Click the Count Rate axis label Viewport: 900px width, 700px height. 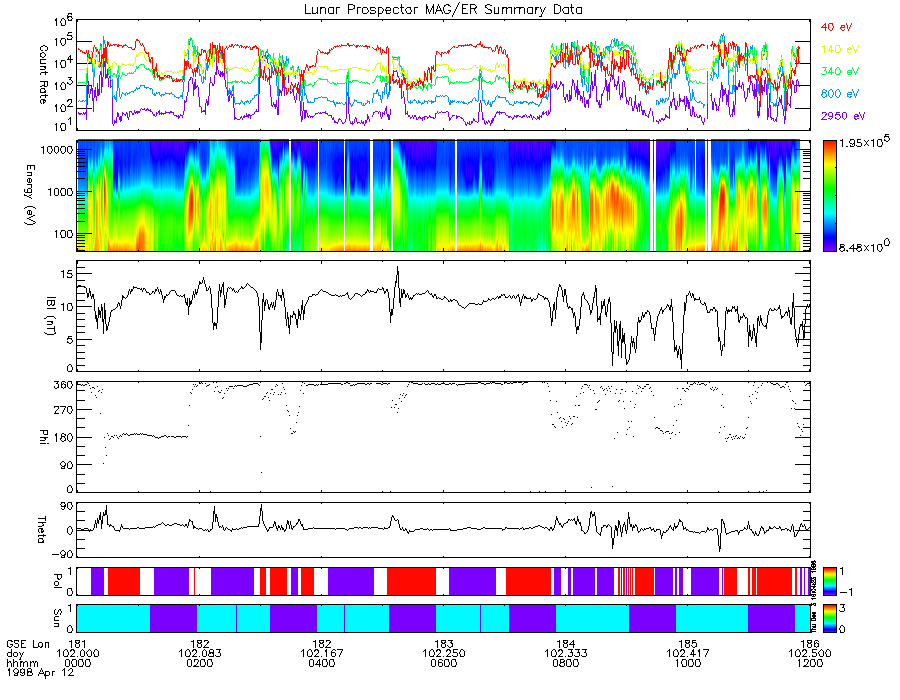pyautogui.click(x=43, y=75)
